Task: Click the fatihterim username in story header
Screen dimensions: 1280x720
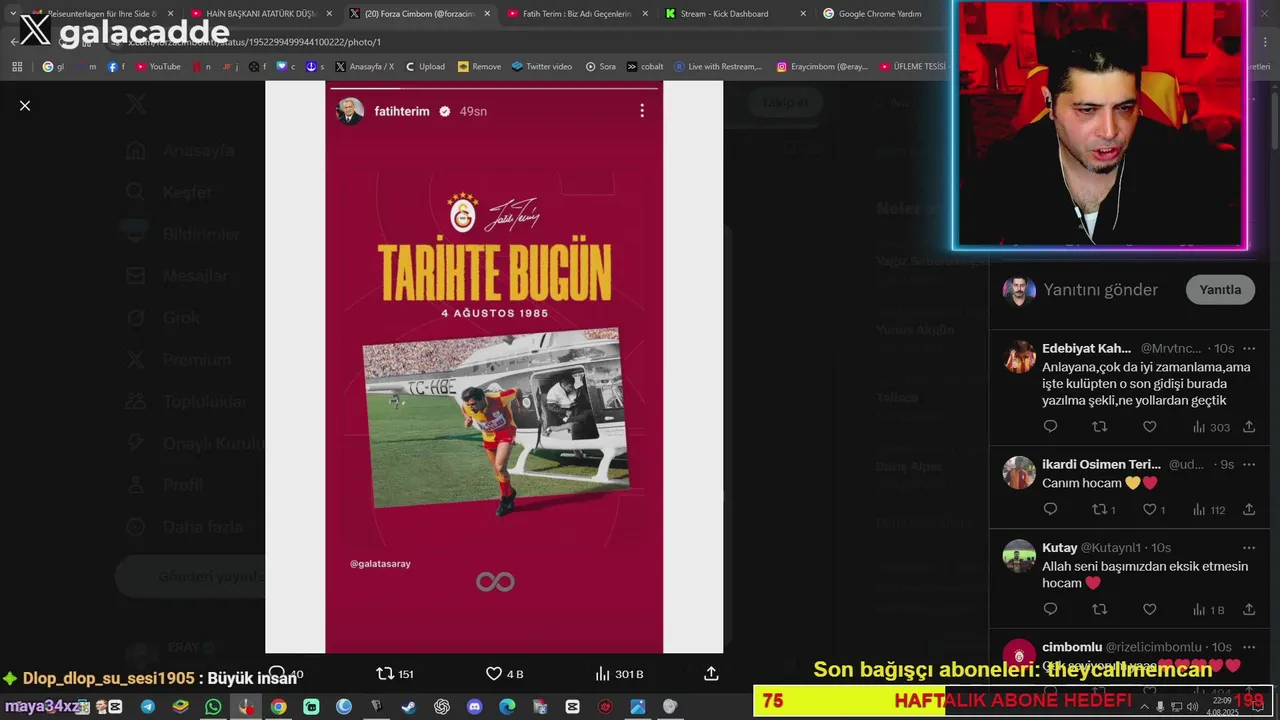Action: [402, 111]
